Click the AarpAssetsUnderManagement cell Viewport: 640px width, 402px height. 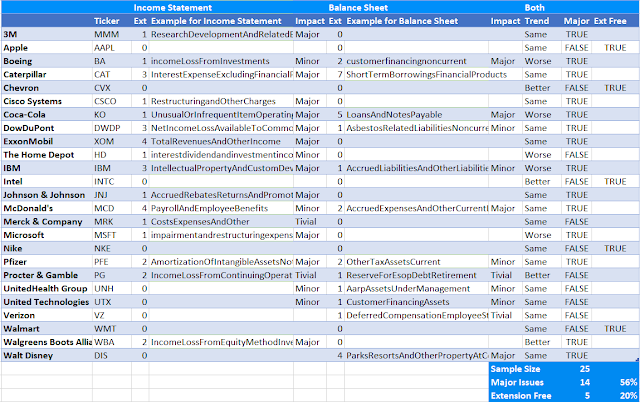(416, 289)
